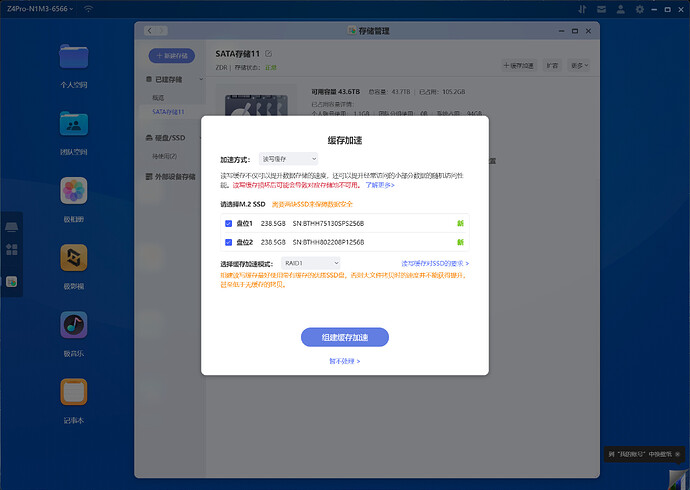Image resolution: width=690 pixels, height=490 pixels.
Task: Uncheck the 盘位1 SSD checkbox
Action: [229, 224]
